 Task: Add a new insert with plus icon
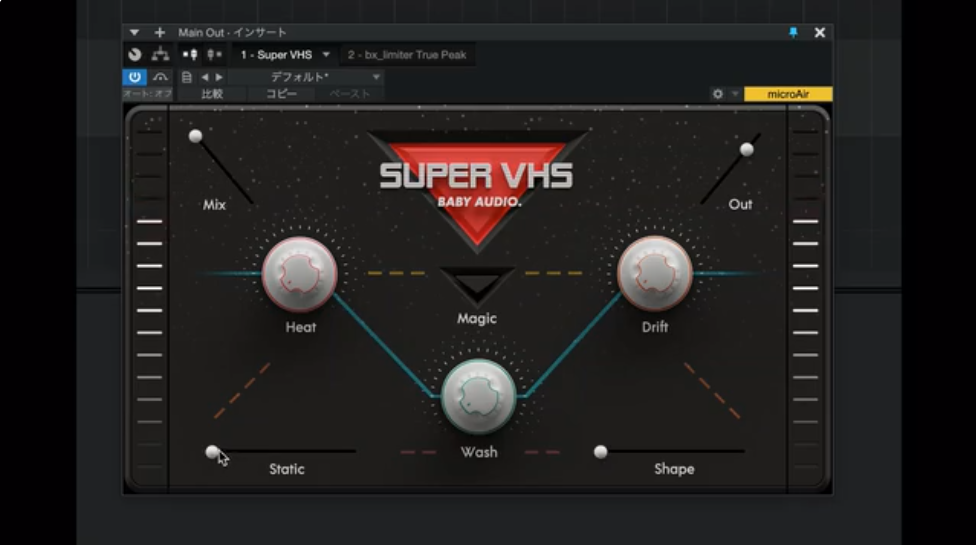(x=160, y=32)
